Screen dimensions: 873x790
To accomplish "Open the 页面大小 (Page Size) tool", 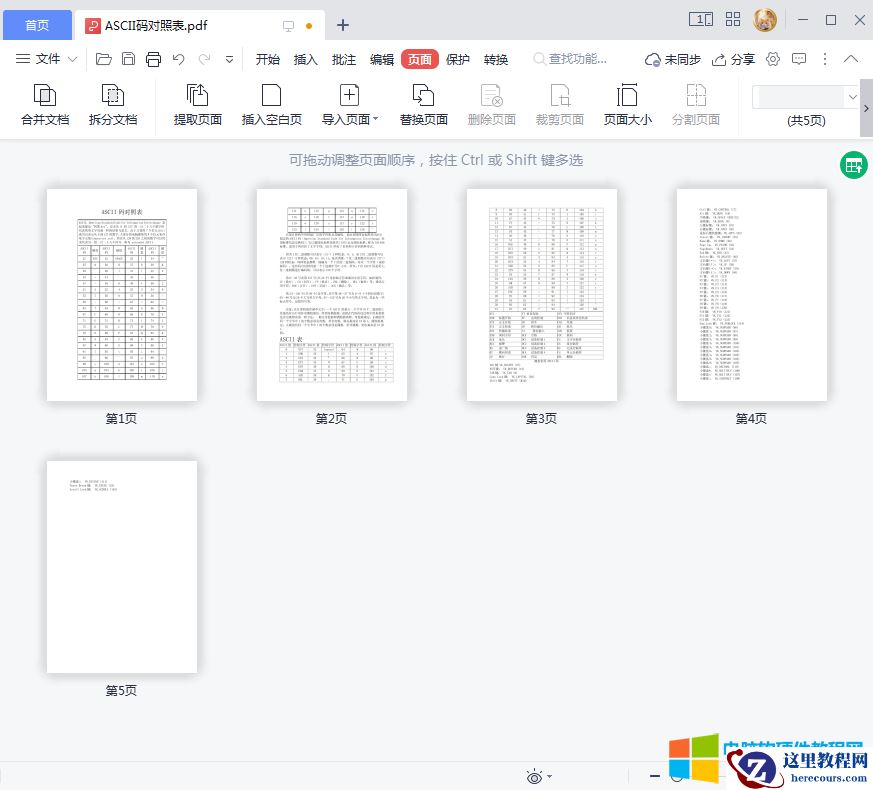I will [x=627, y=105].
